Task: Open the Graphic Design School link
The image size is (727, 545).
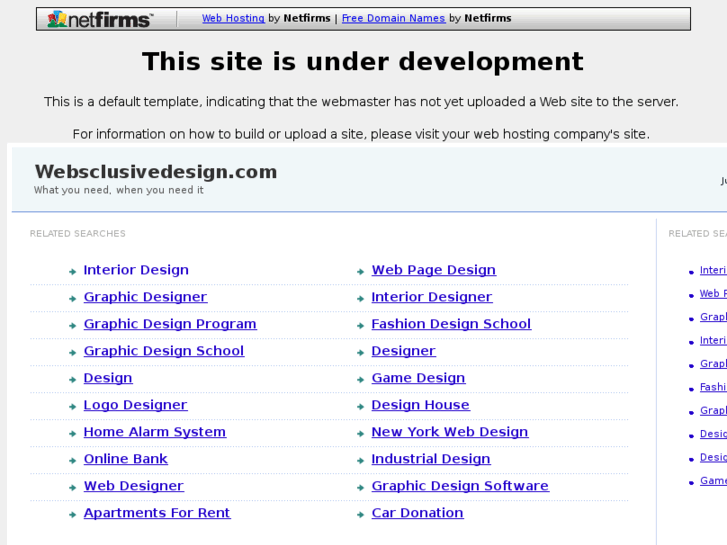Action: click(164, 351)
